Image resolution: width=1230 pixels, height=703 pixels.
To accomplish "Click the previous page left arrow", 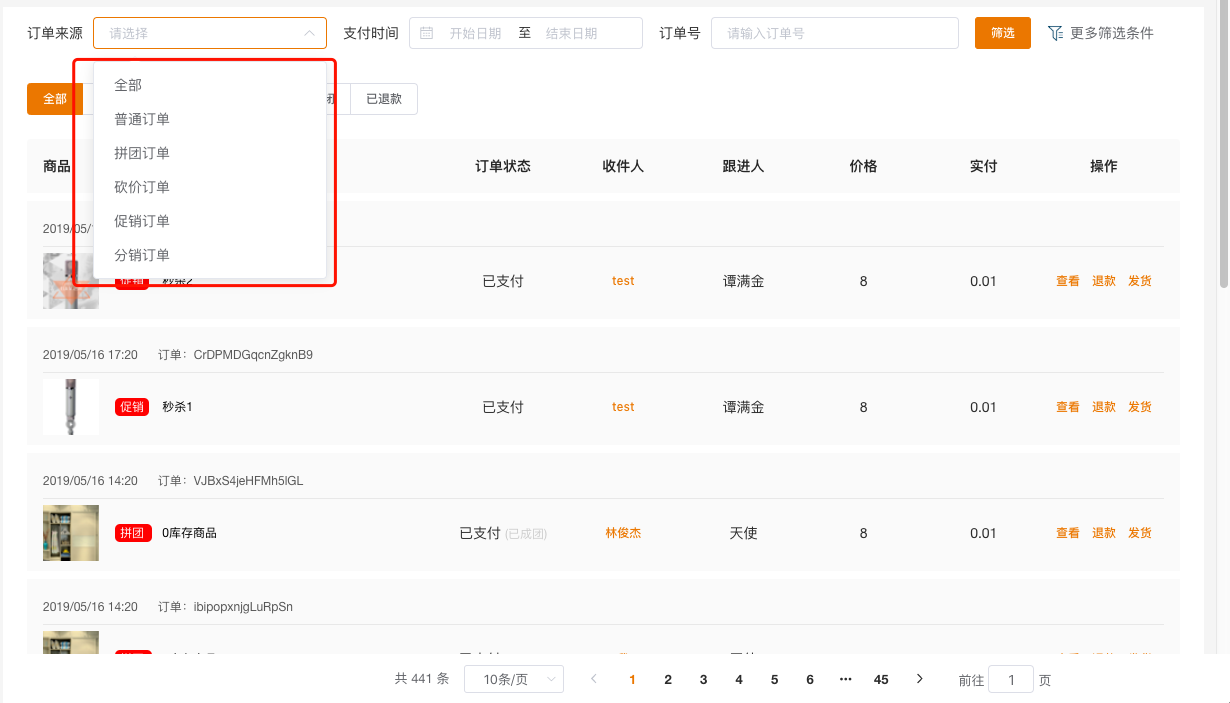I will pyautogui.click(x=594, y=679).
